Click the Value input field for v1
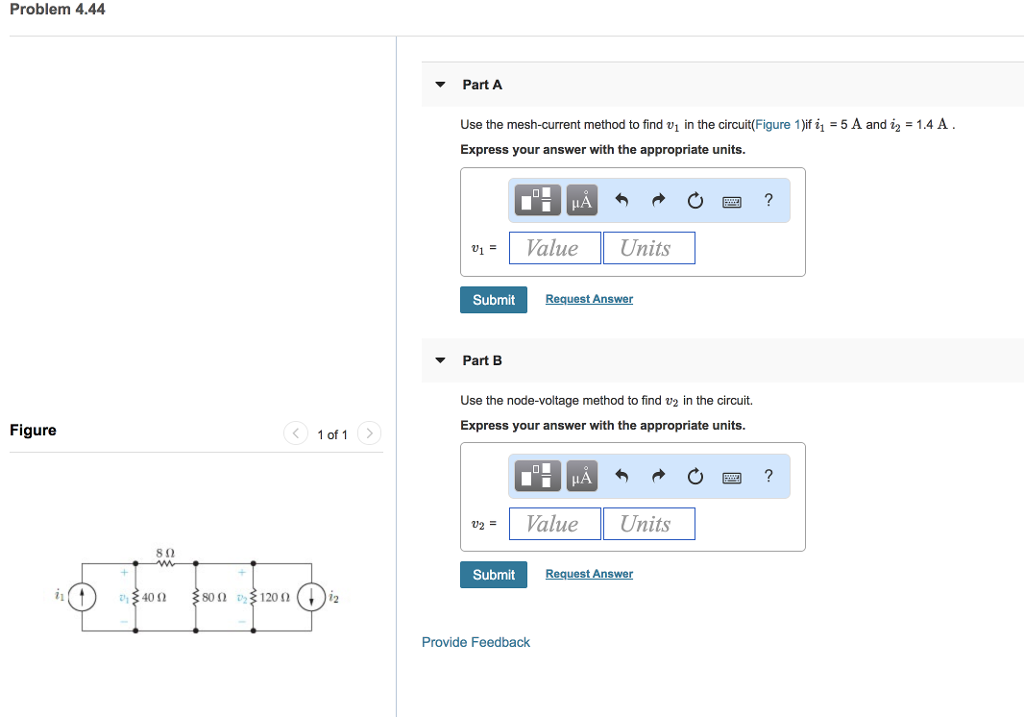 pyautogui.click(x=554, y=247)
